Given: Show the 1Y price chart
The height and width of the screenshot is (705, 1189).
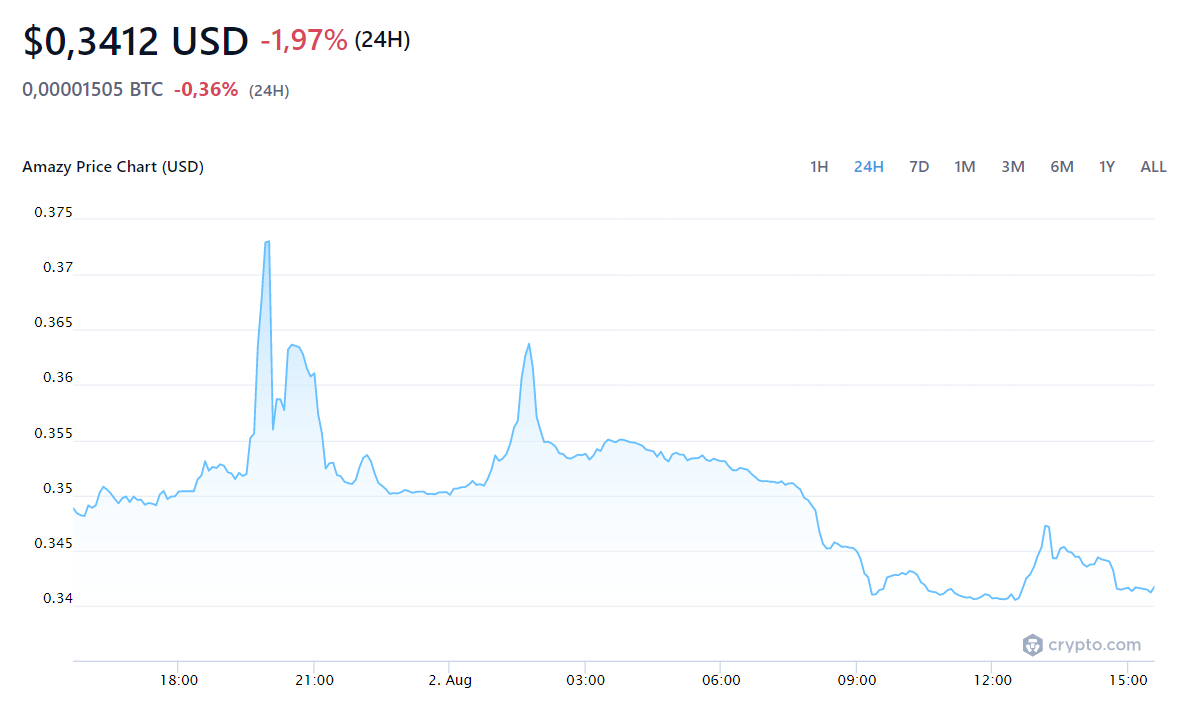Looking at the screenshot, I should [1106, 167].
